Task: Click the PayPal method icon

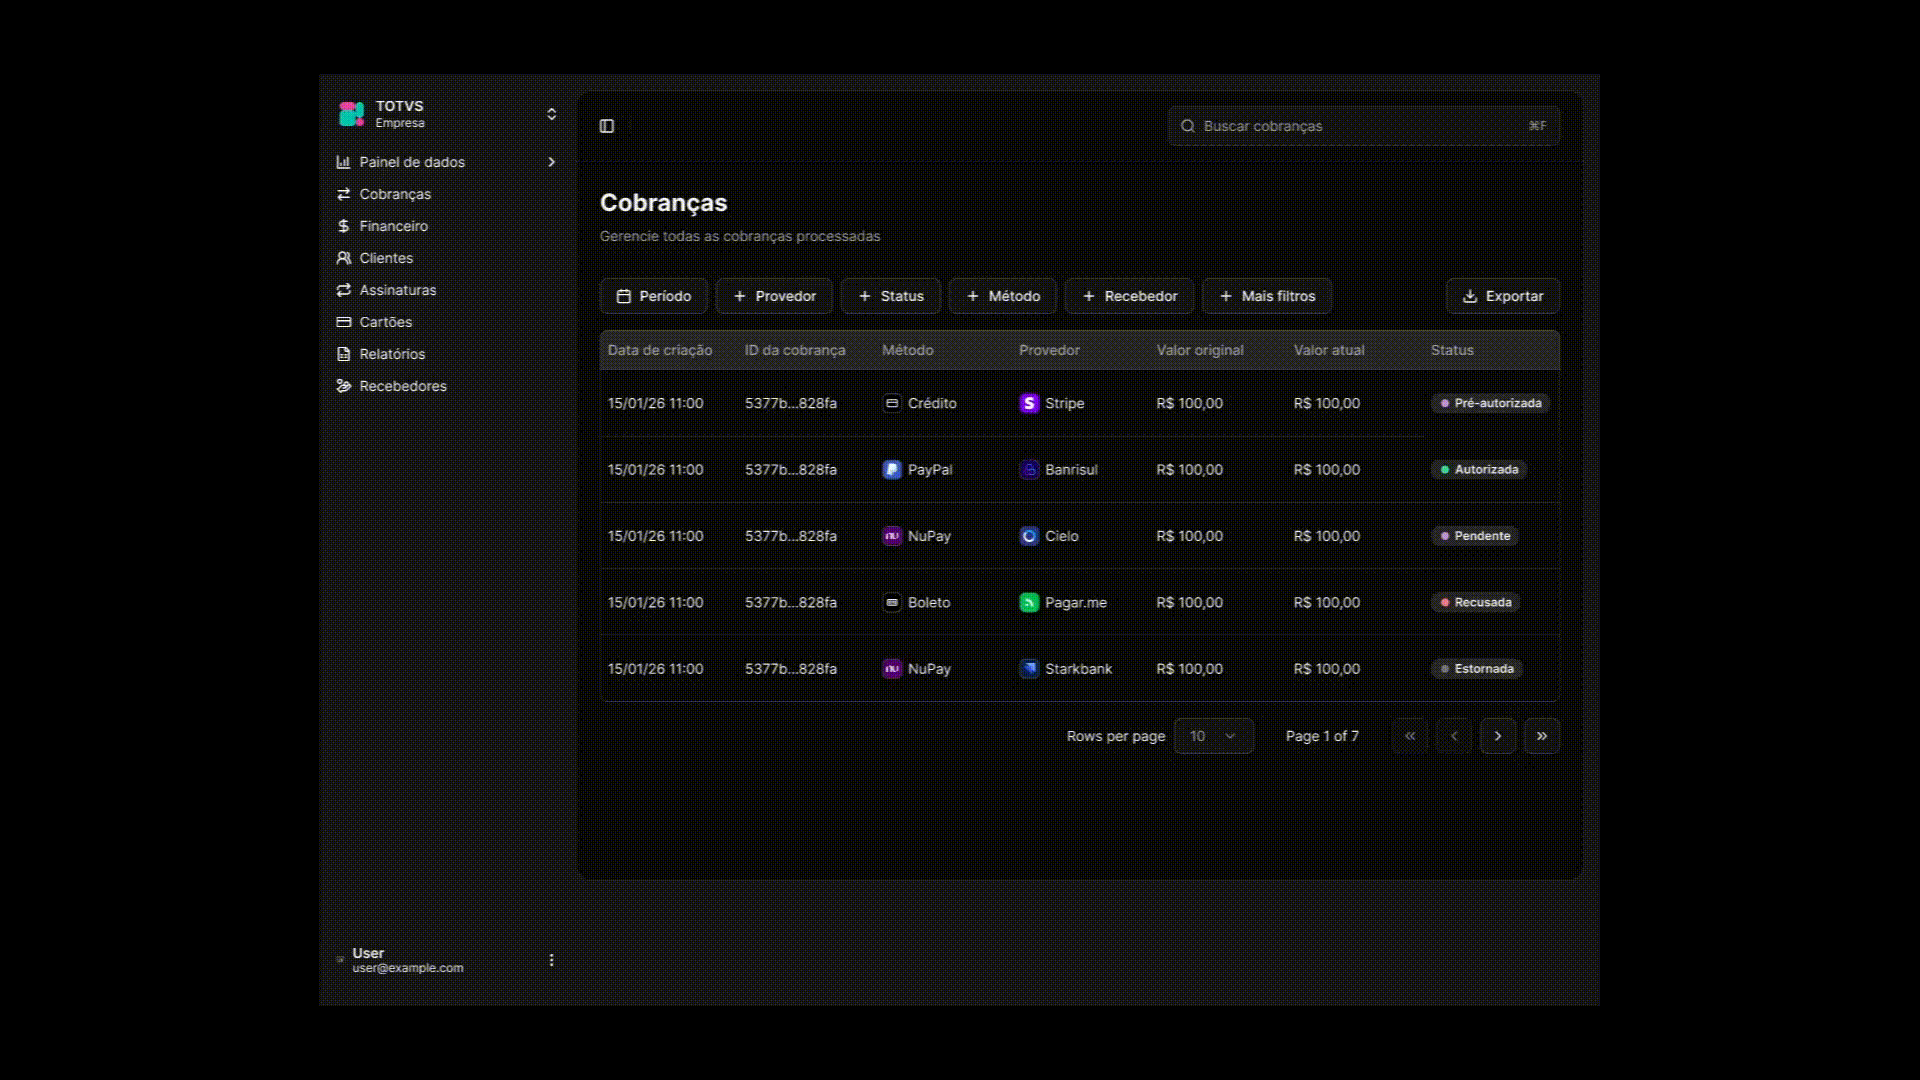Action: tap(892, 469)
